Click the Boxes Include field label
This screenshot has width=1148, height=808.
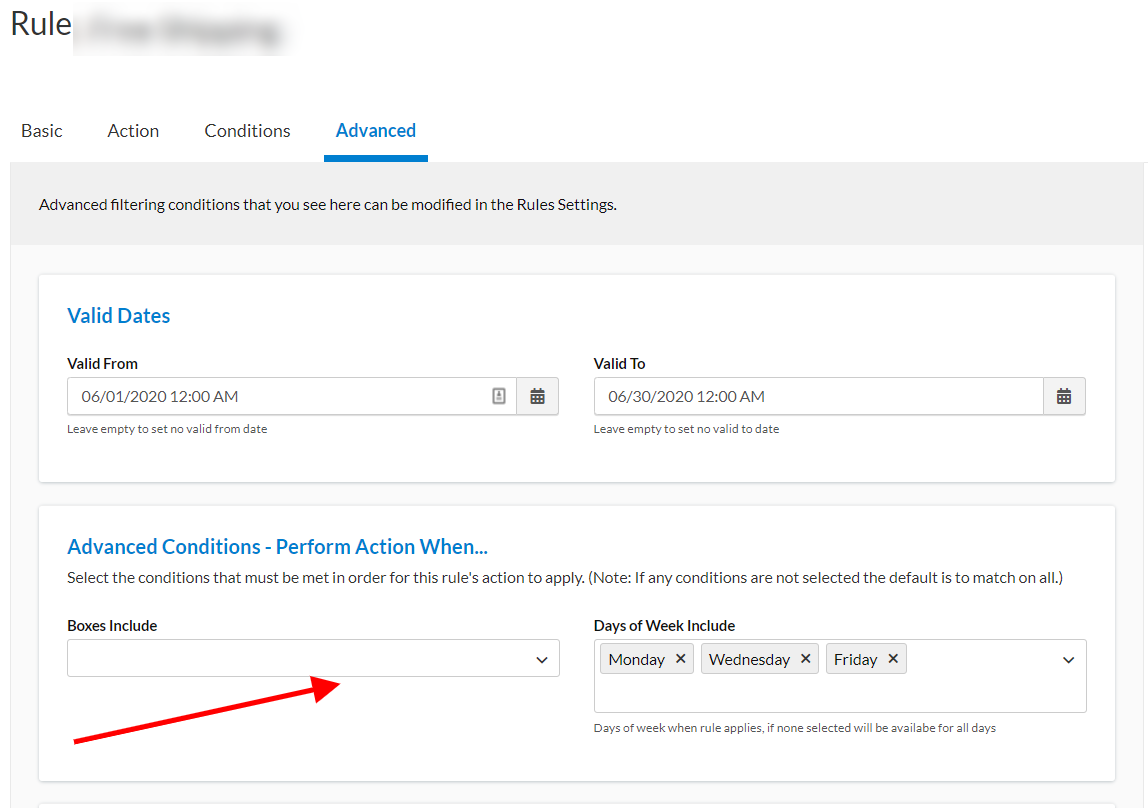pyautogui.click(x=112, y=626)
